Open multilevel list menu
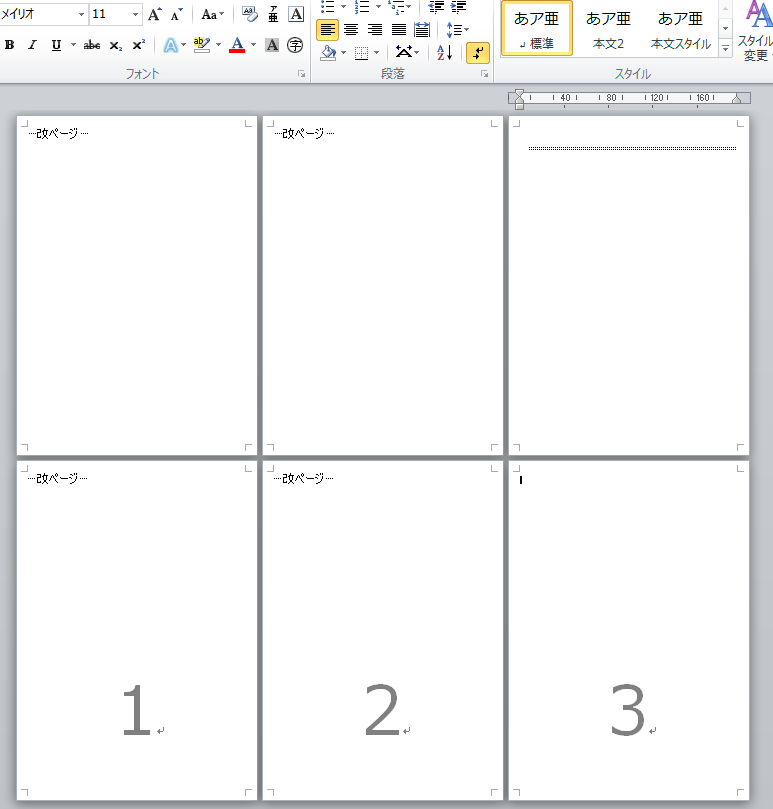773x809 pixels. click(x=399, y=7)
